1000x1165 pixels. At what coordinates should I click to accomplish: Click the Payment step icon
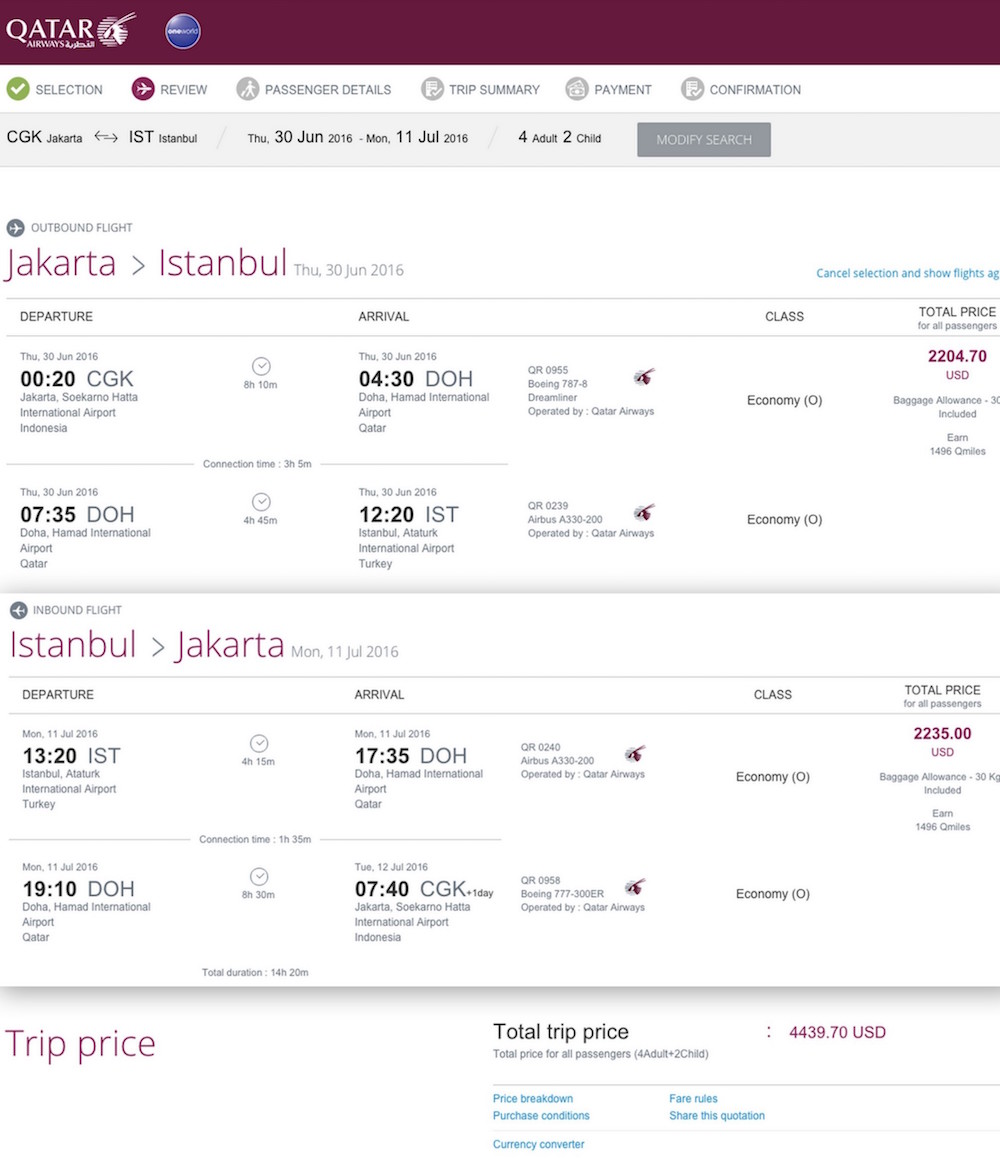click(x=577, y=89)
